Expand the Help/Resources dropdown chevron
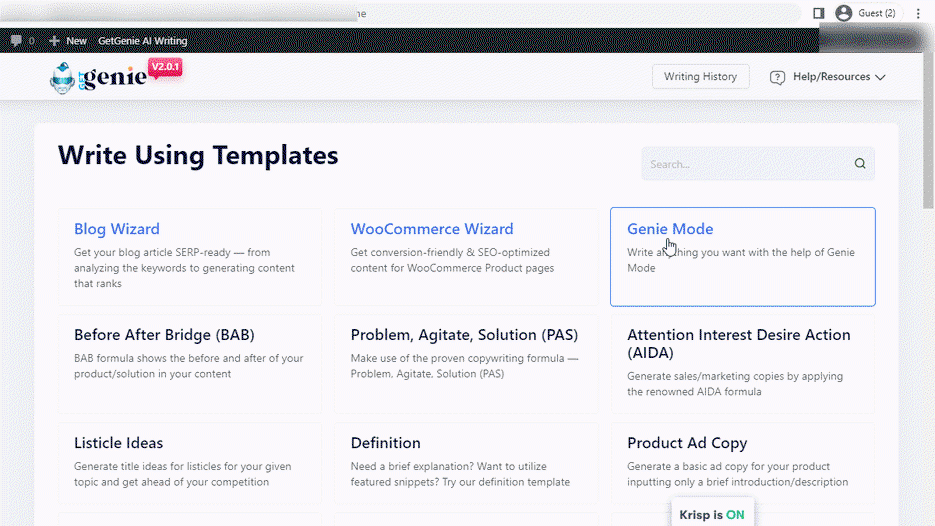The width and height of the screenshot is (935, 526). (x=880, y=77)
